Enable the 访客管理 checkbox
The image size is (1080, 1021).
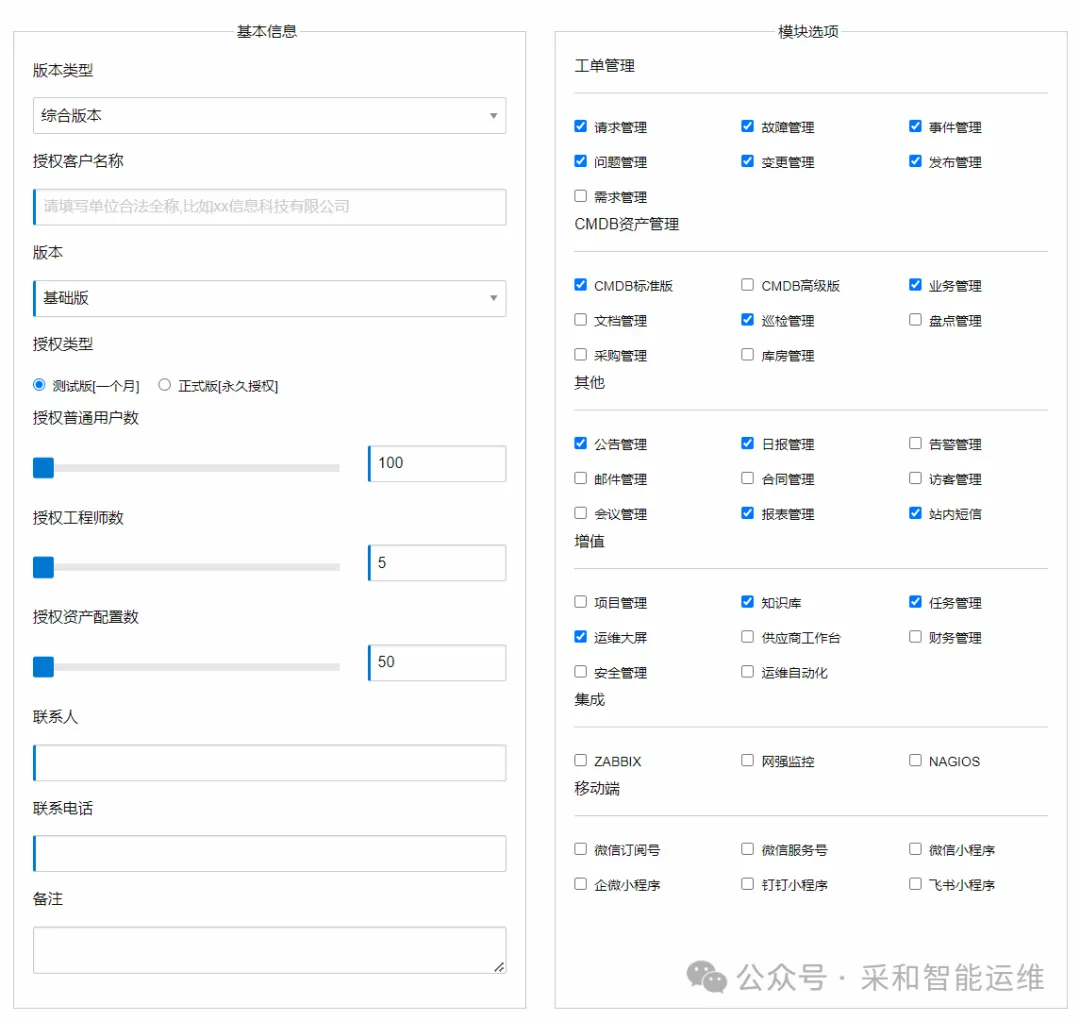pyautogui.click(x=915, y=478)
